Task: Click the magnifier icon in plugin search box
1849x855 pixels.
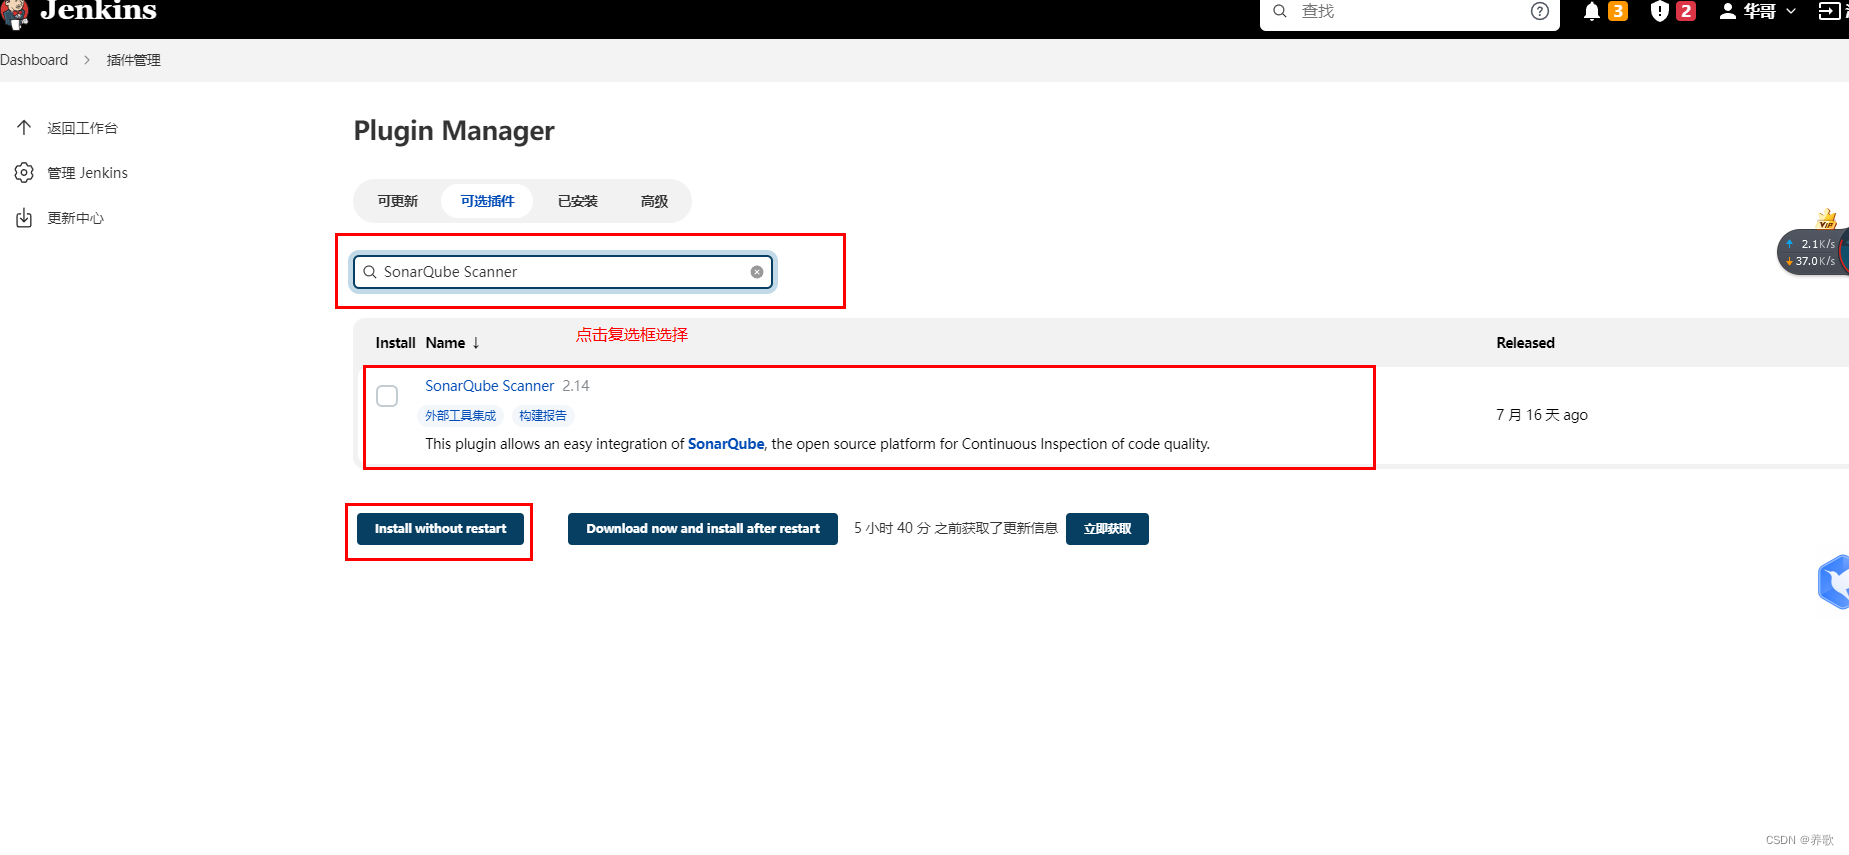Action: click(370, 272)
